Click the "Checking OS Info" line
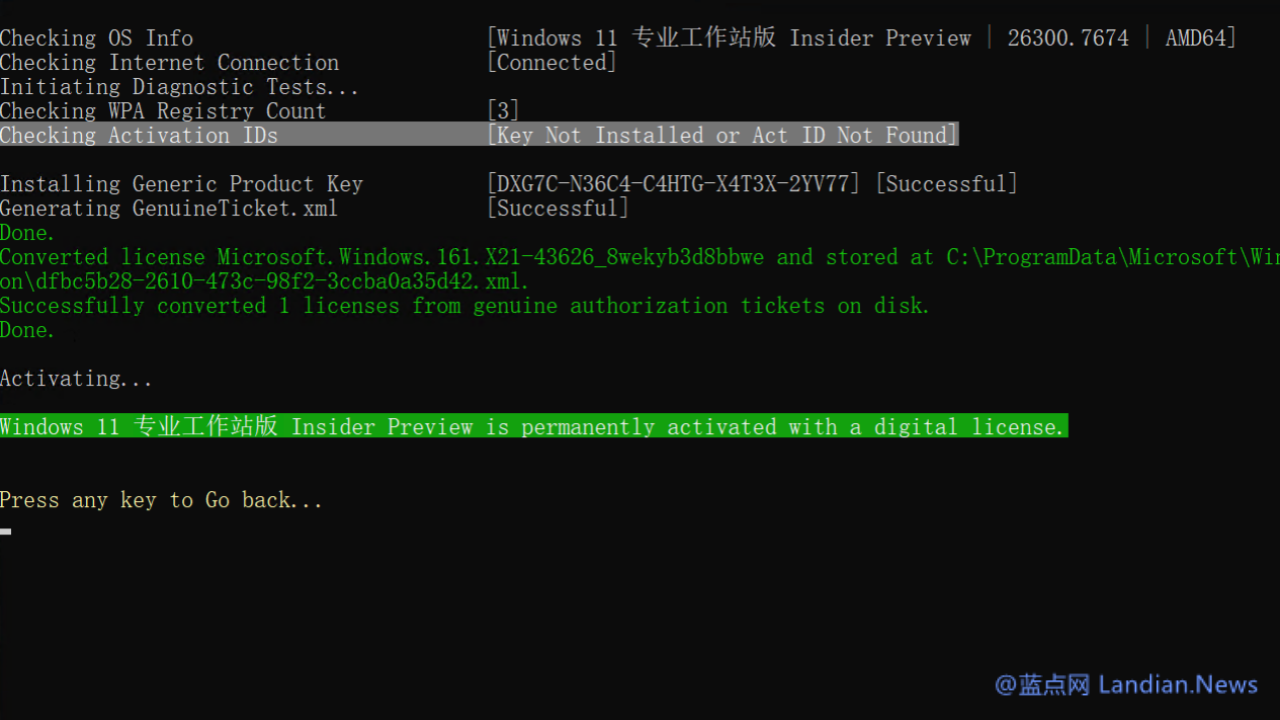This screenshot has width=1280, height=720. point(97,38)
